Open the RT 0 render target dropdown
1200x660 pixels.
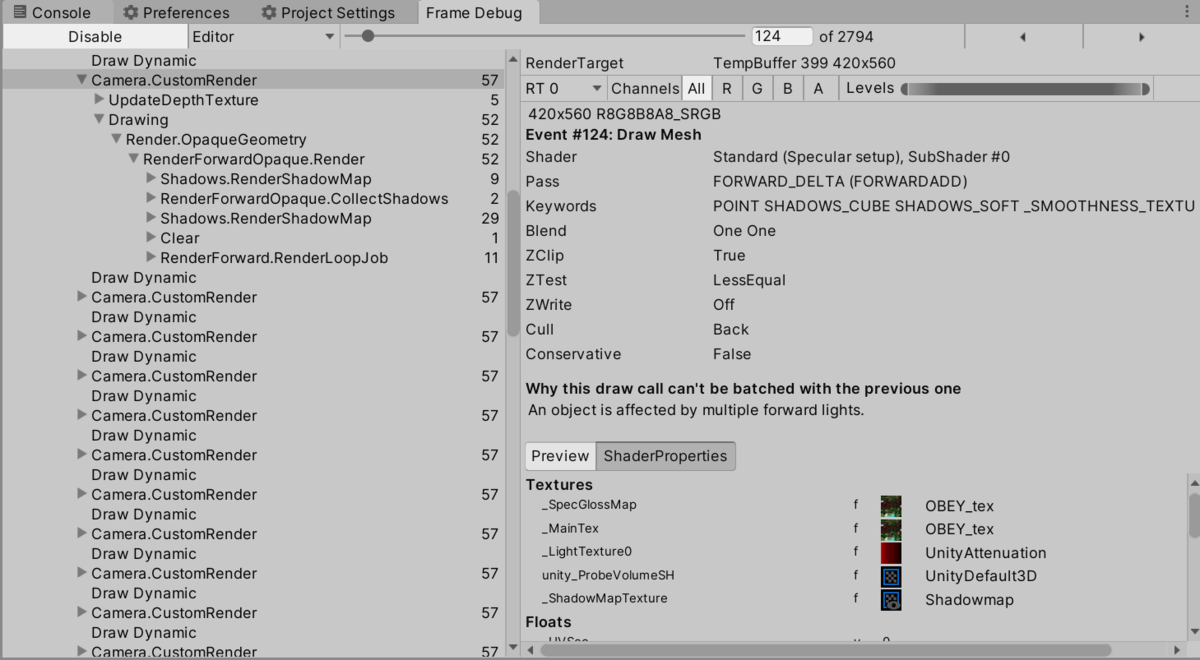564,88
